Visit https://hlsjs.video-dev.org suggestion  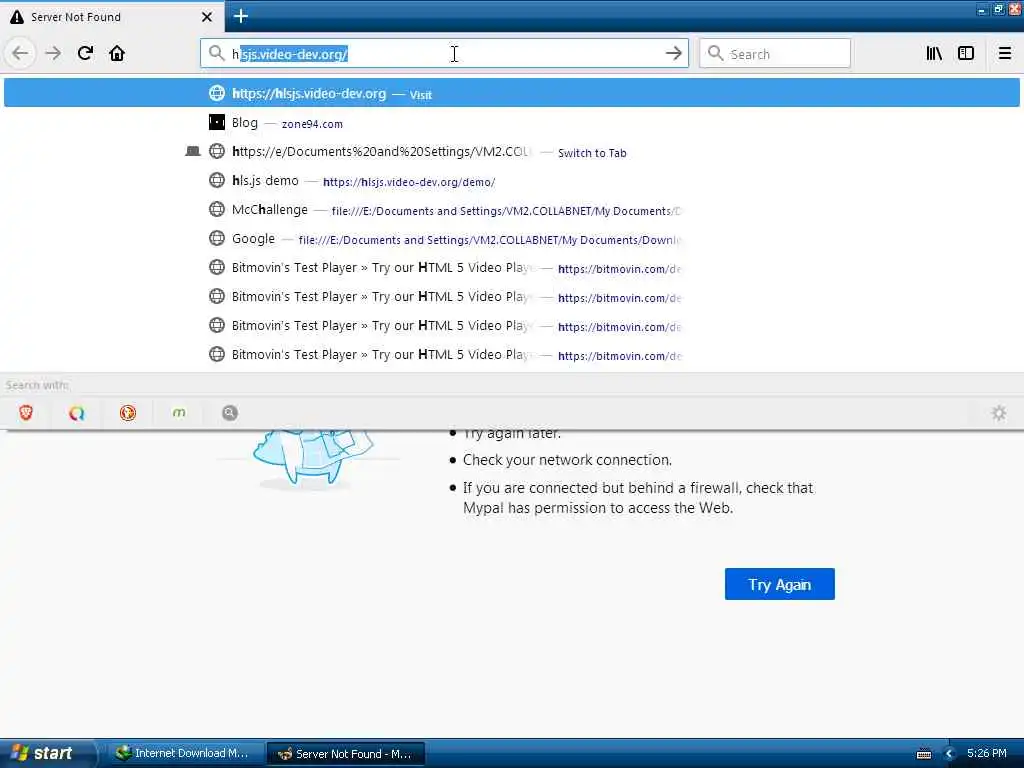point(511,93)
